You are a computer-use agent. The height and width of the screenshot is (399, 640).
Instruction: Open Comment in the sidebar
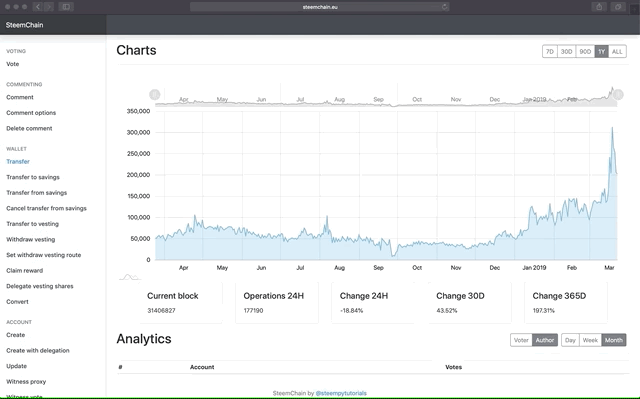20,97
